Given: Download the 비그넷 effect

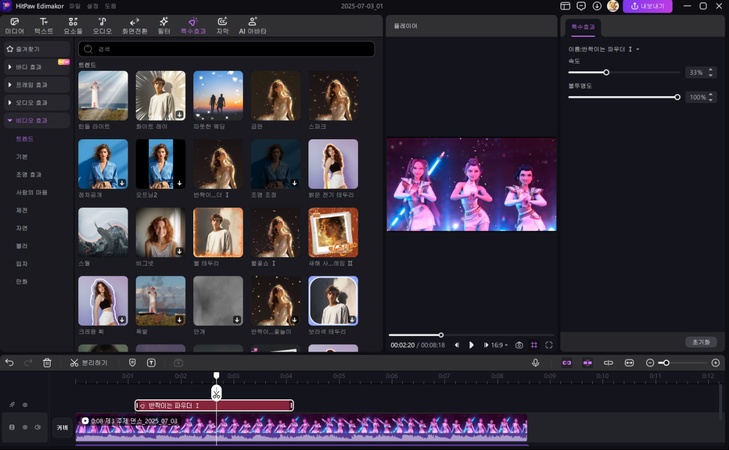Looking at the screenshot, I should click(x=179, y=251).
